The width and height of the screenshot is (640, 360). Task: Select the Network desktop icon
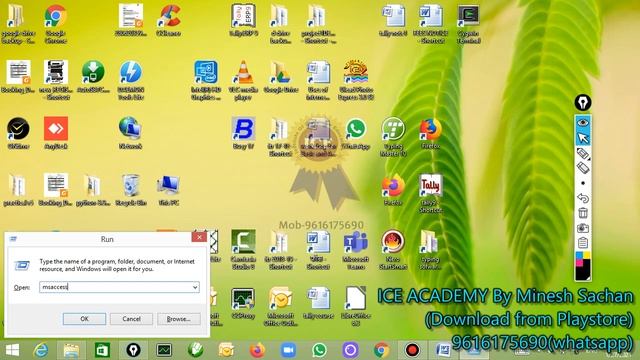pos(131,133)
